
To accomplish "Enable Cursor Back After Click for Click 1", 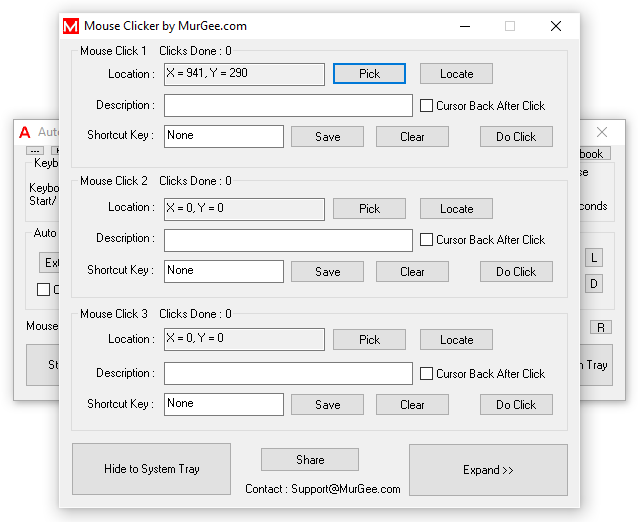I will 427,106.
